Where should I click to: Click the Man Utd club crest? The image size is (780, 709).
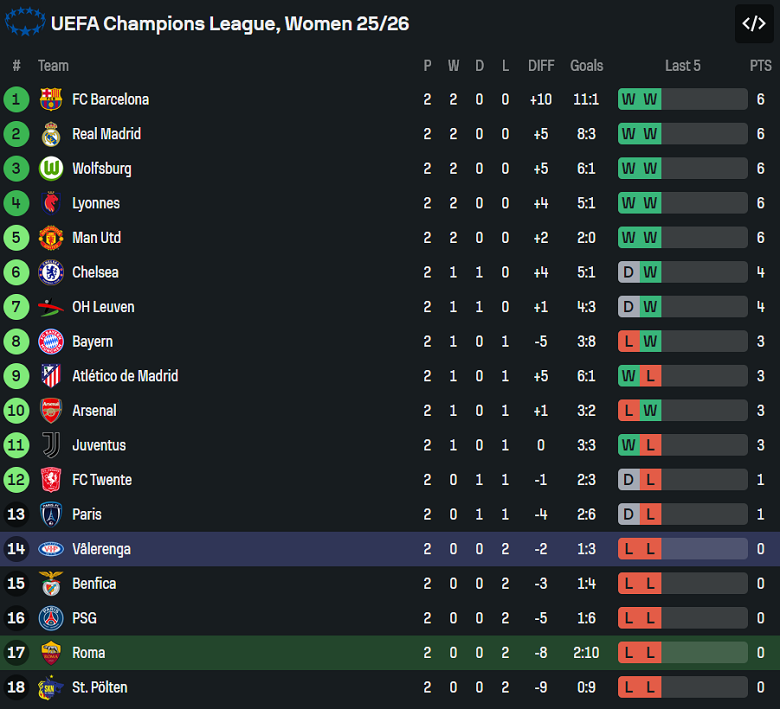[51, 238]
